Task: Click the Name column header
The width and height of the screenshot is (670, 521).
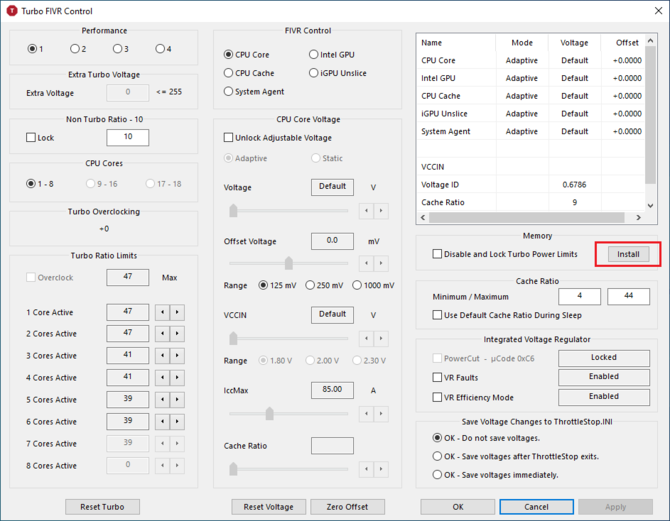Action: [x=456, y=43]
